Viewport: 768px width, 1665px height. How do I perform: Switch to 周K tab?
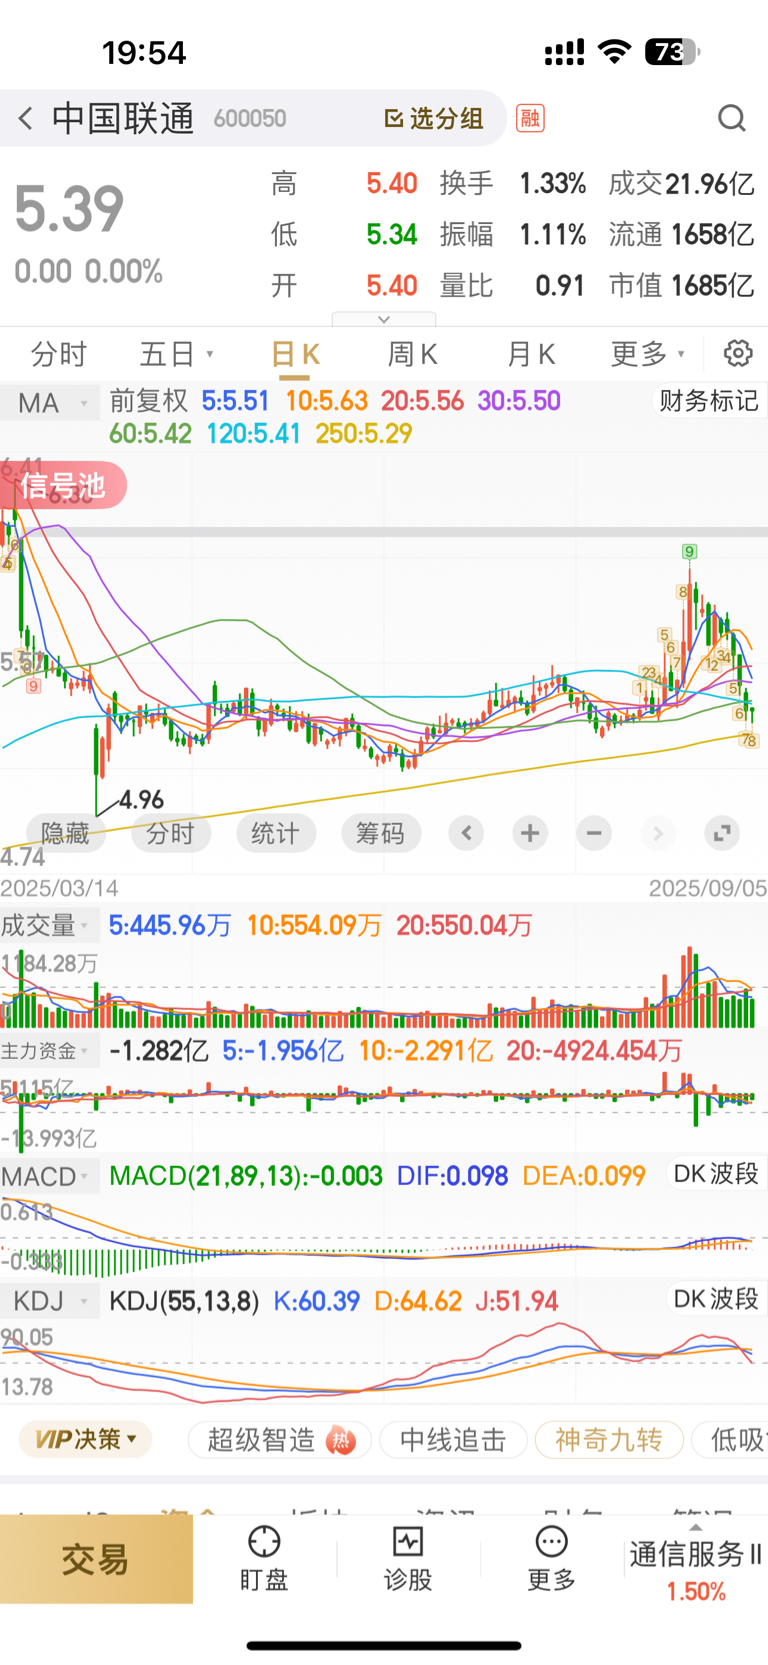tap(412, 354)
